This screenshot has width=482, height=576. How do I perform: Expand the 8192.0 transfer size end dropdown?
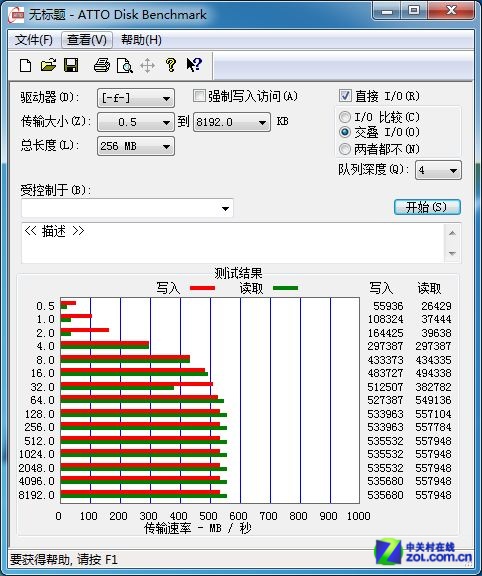[x=232, y=122]
